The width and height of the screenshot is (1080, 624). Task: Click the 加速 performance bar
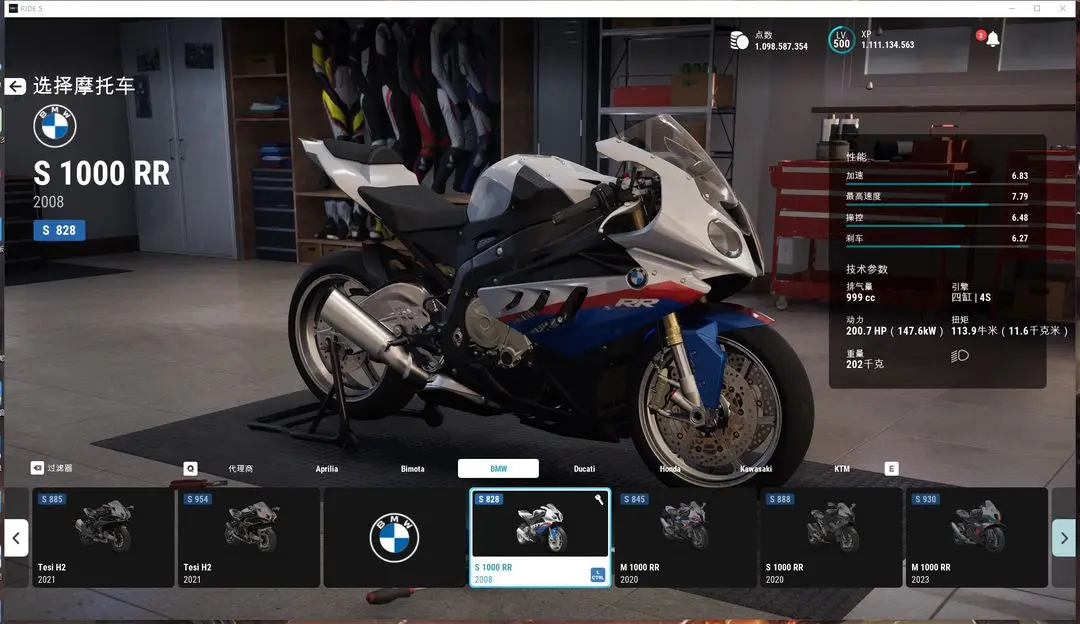(937, 185)
